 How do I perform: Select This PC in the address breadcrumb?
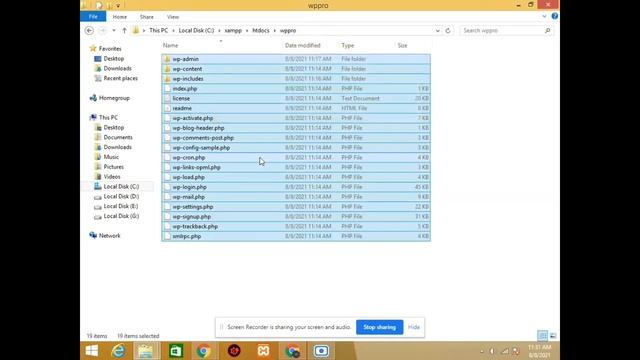[158, 31]
